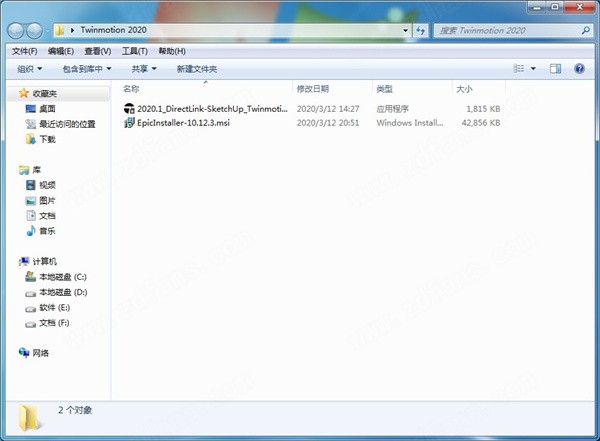Click the 收藏夹 star icon
The width and height of the screenshot is (600, 441).
coord(24,93)
